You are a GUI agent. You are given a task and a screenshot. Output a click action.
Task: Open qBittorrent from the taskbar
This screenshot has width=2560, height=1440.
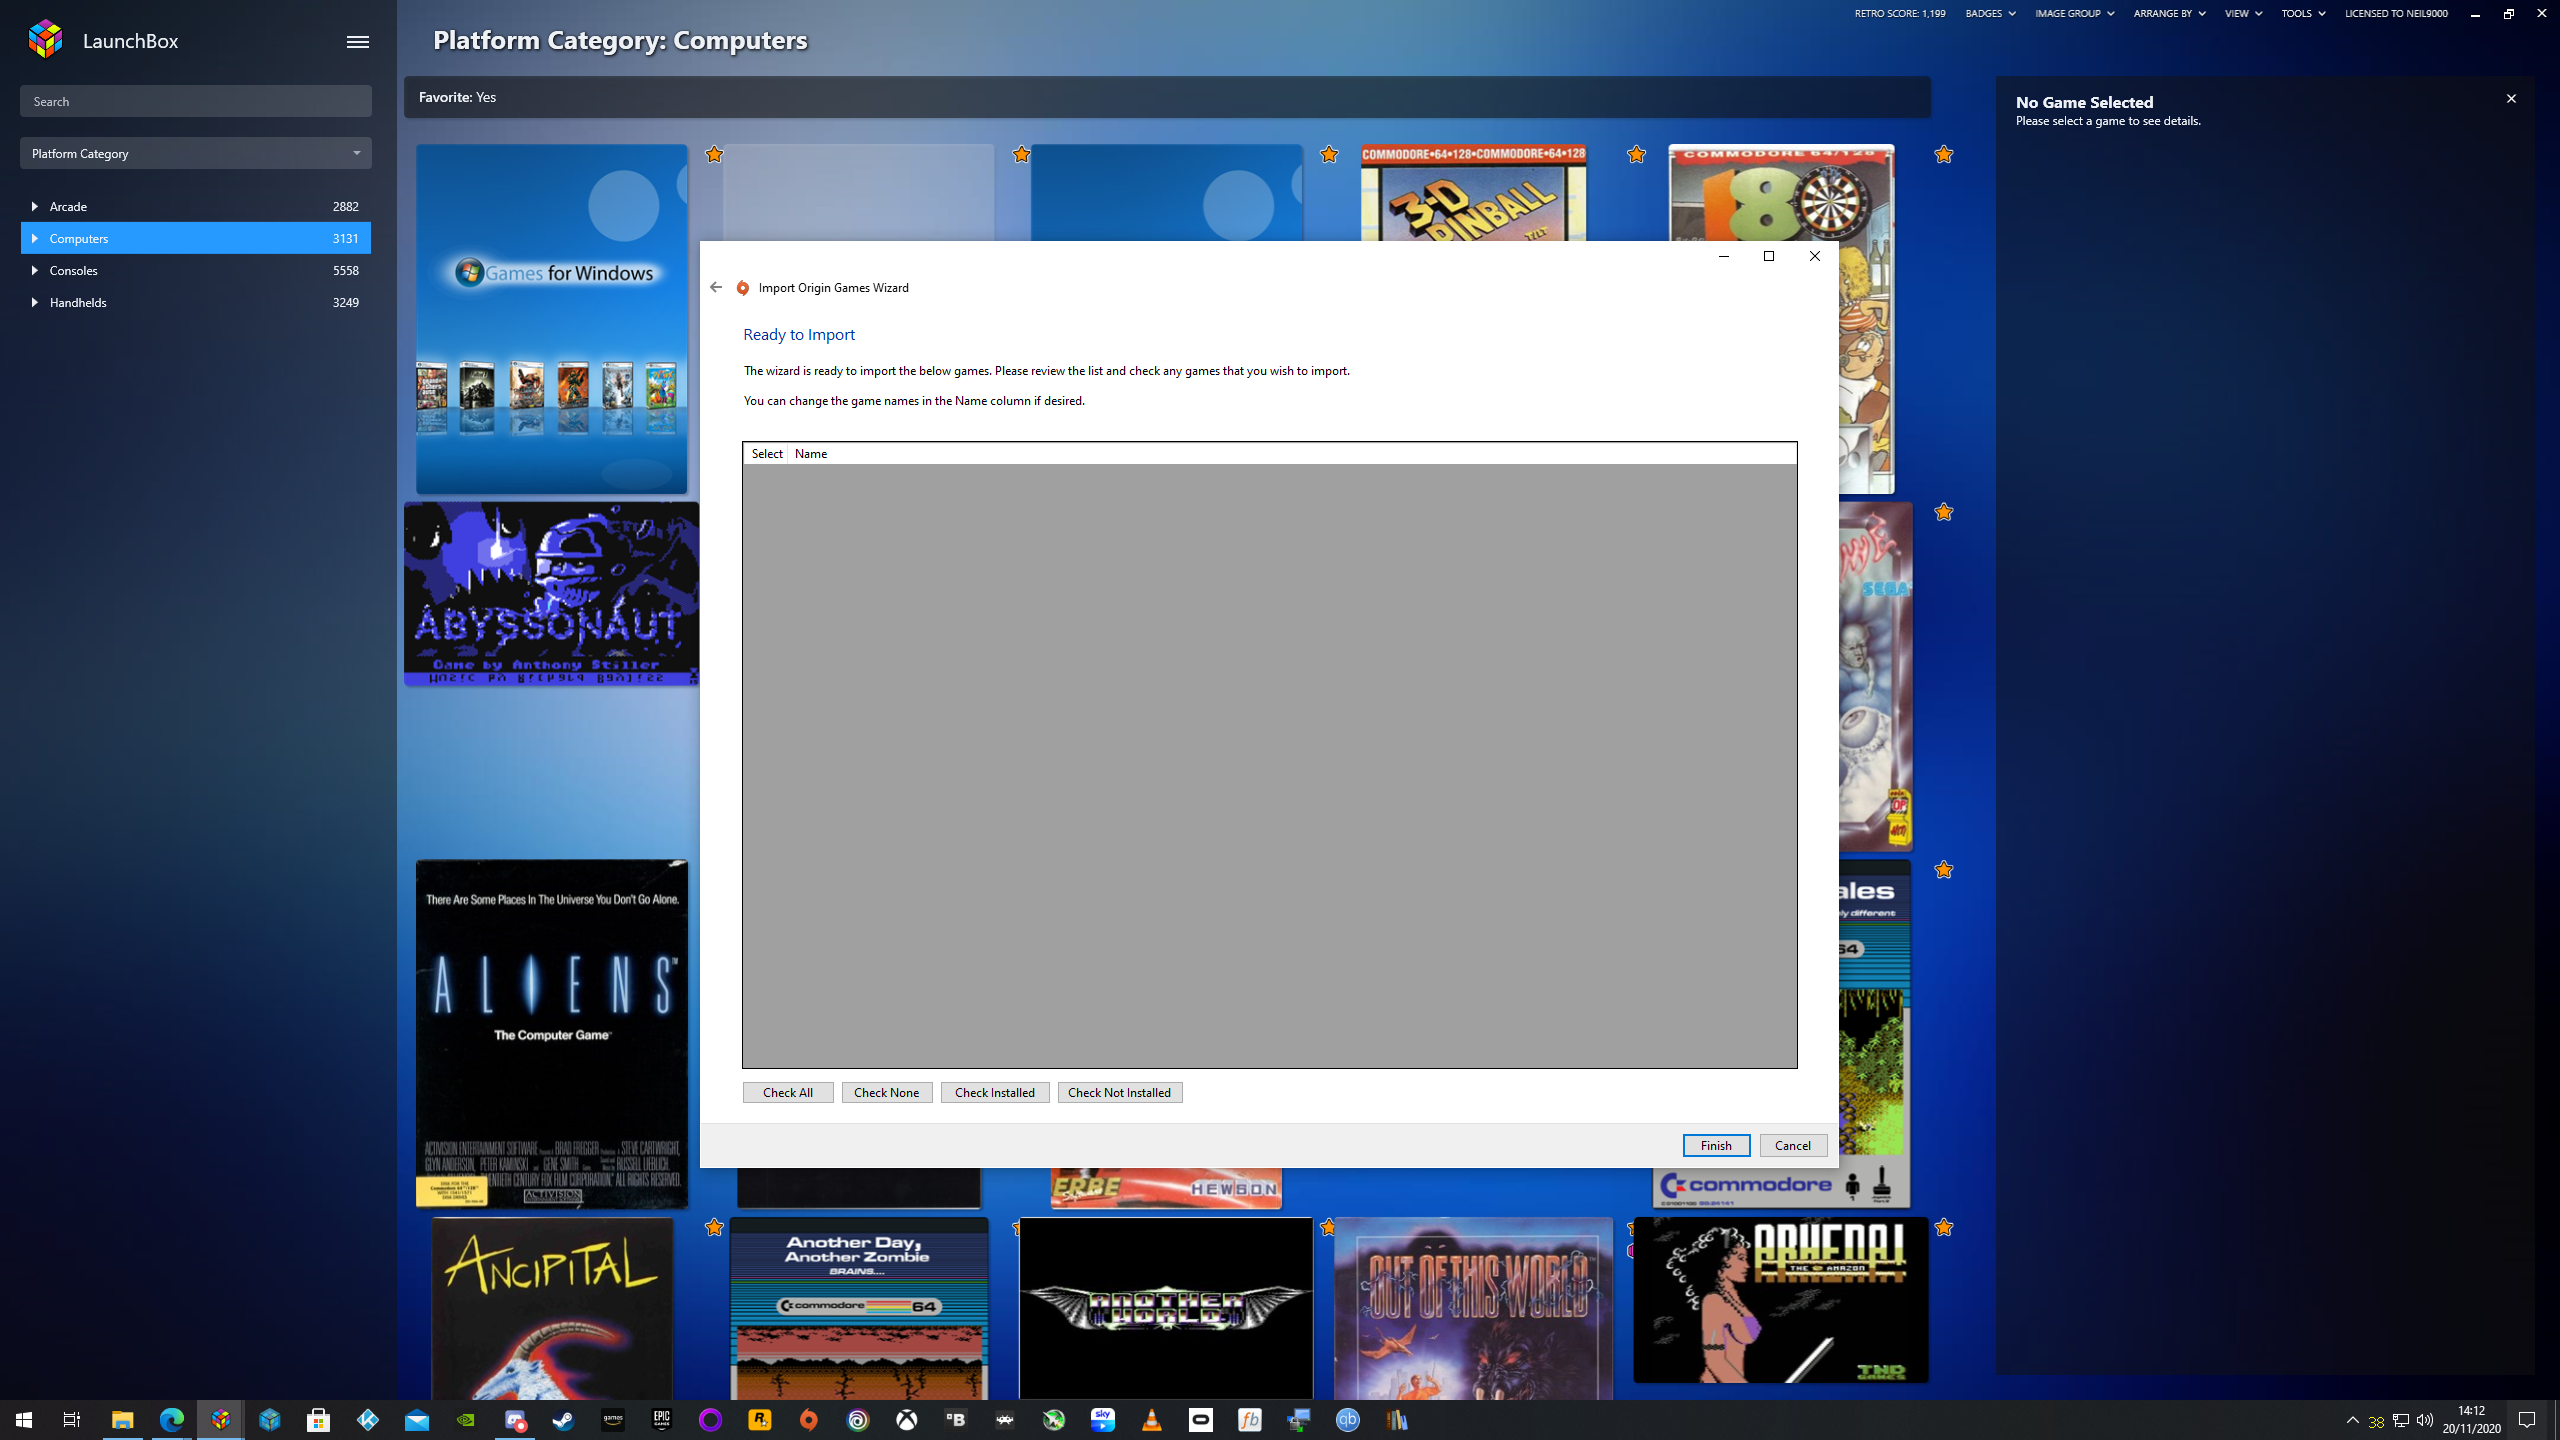click(1348, 1420)
